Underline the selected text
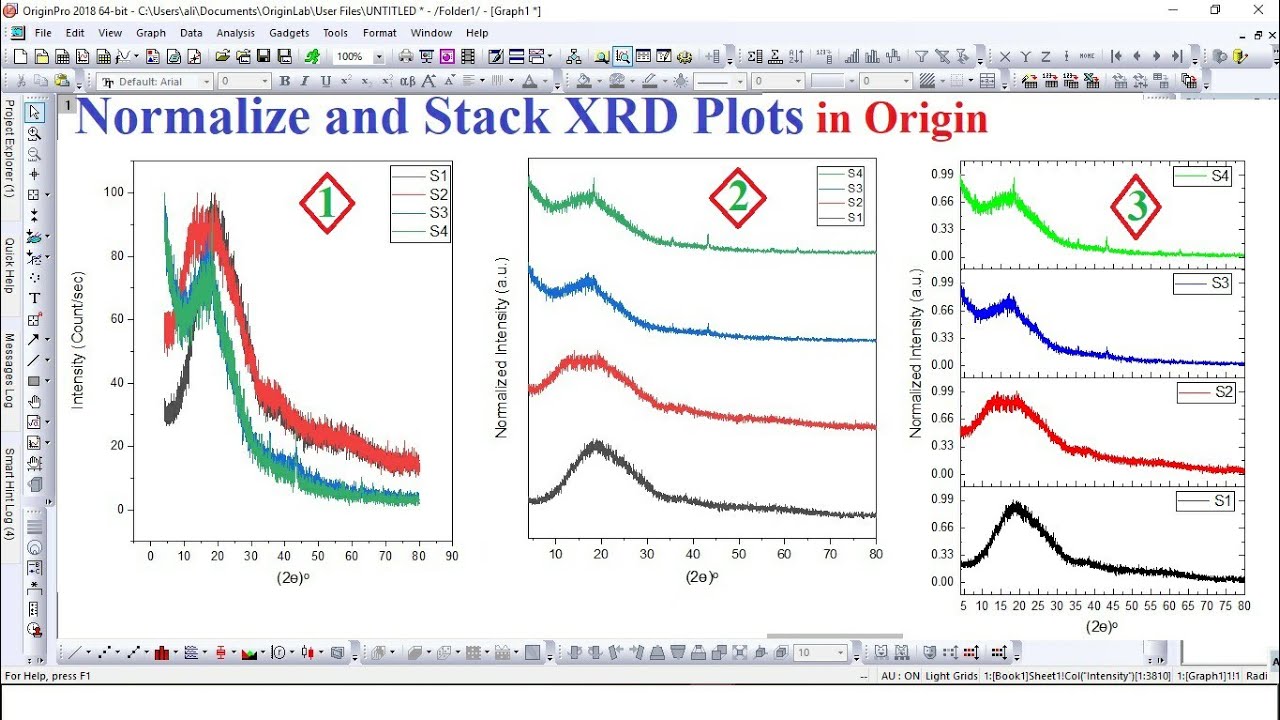Viewport: 1280px width, 720px height. pos(326,81)
